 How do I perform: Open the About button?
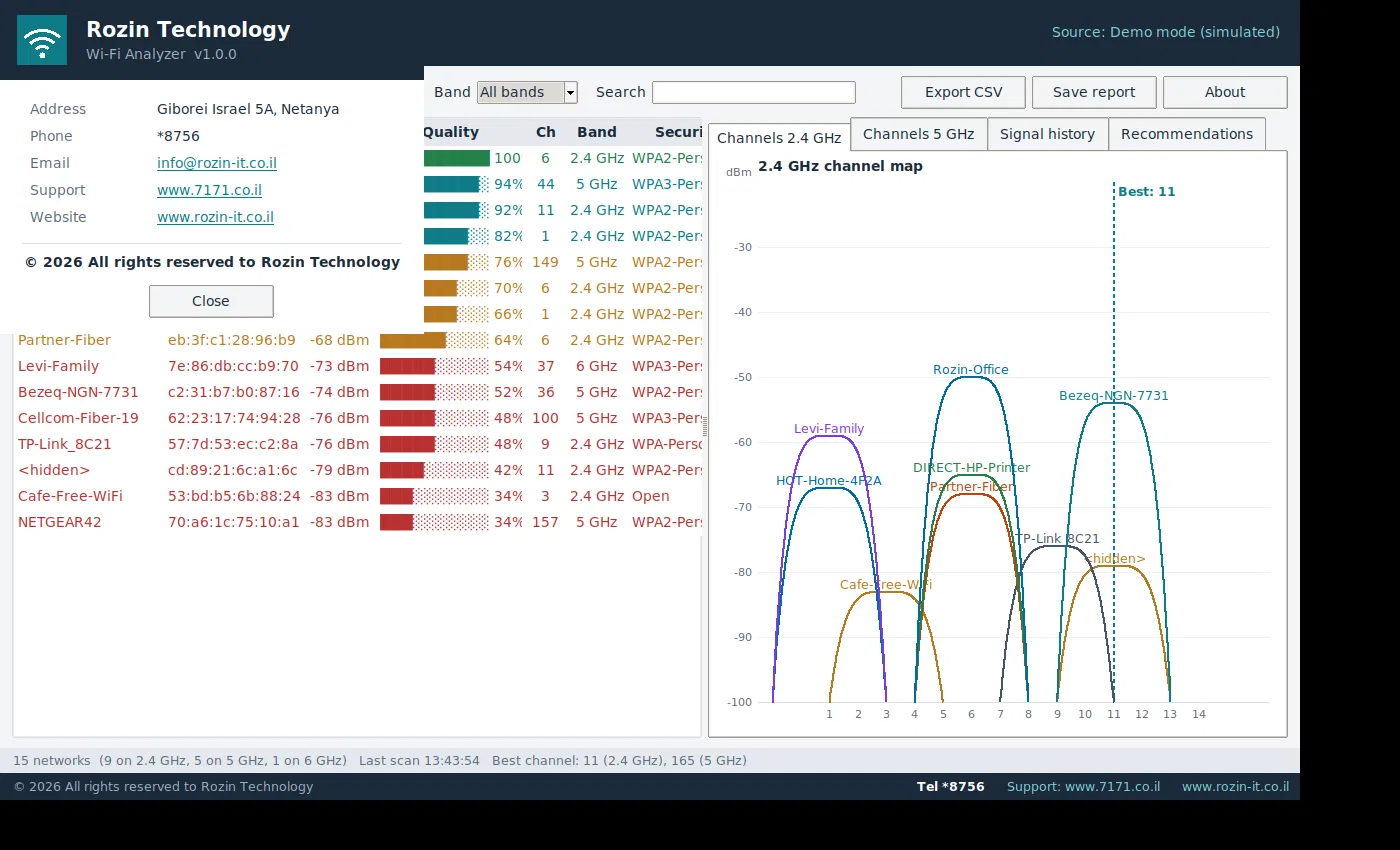pos(1225,92)
